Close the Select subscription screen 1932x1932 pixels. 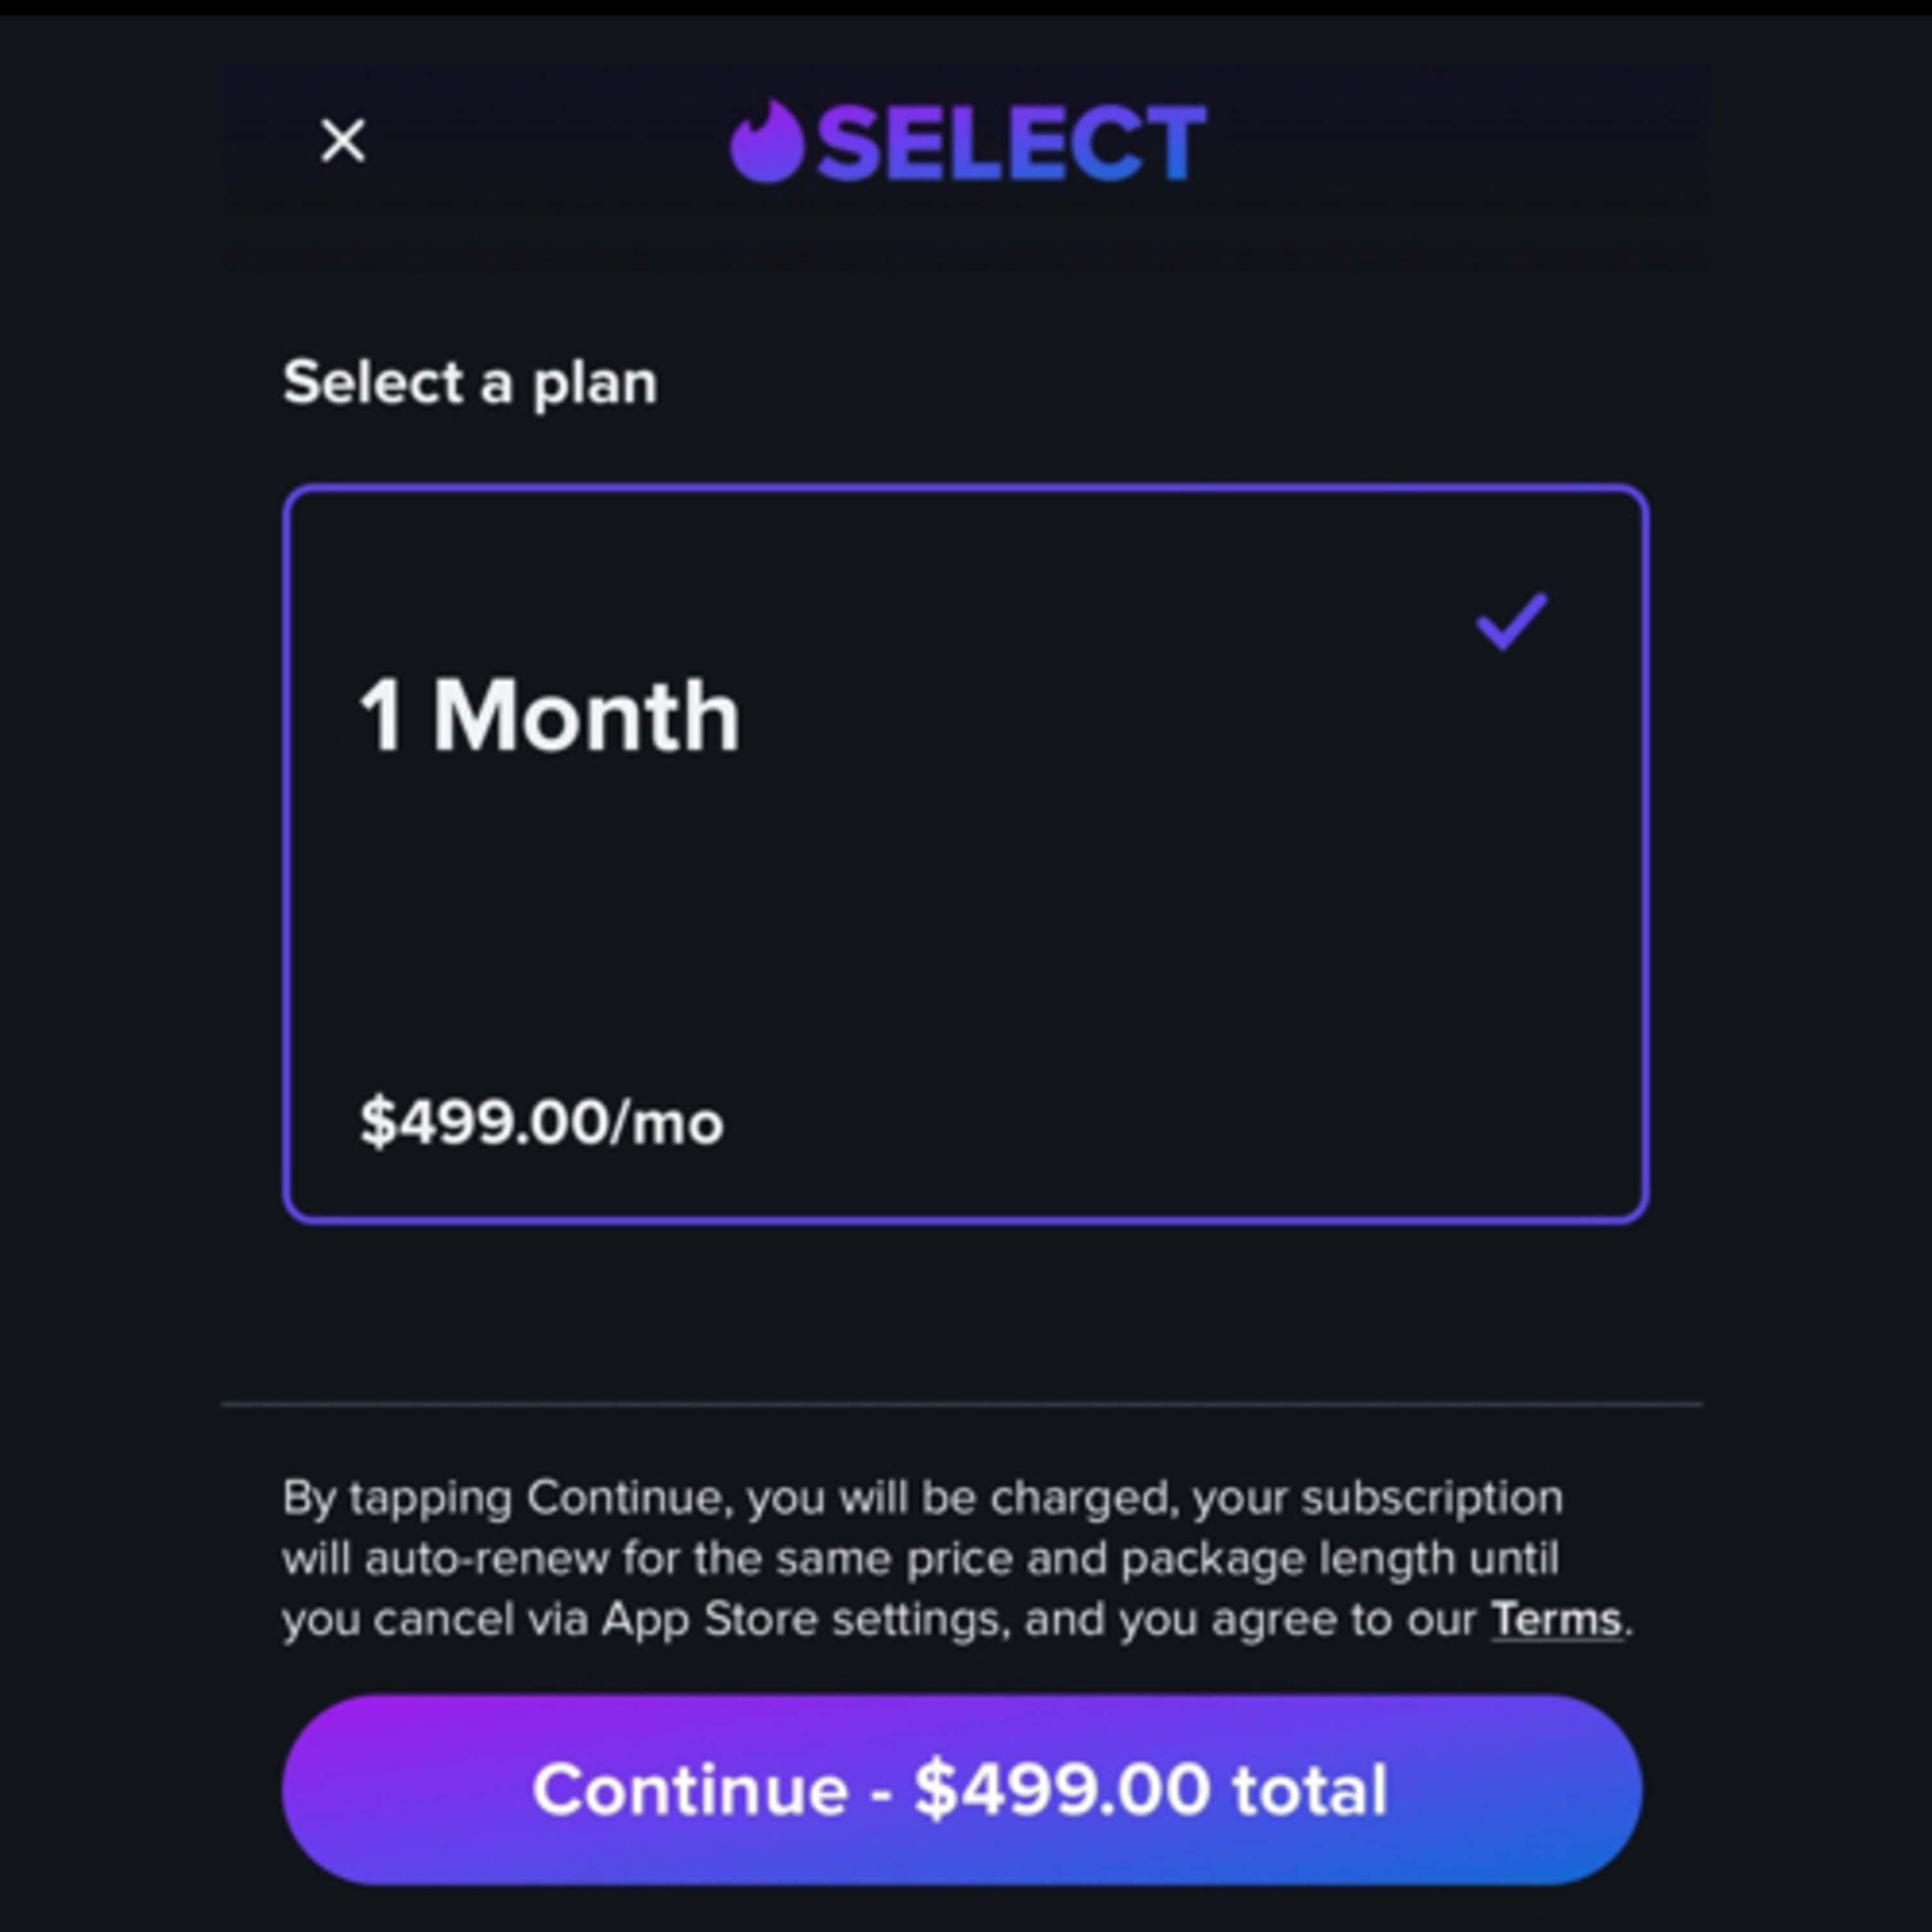(x=343, y=140)
